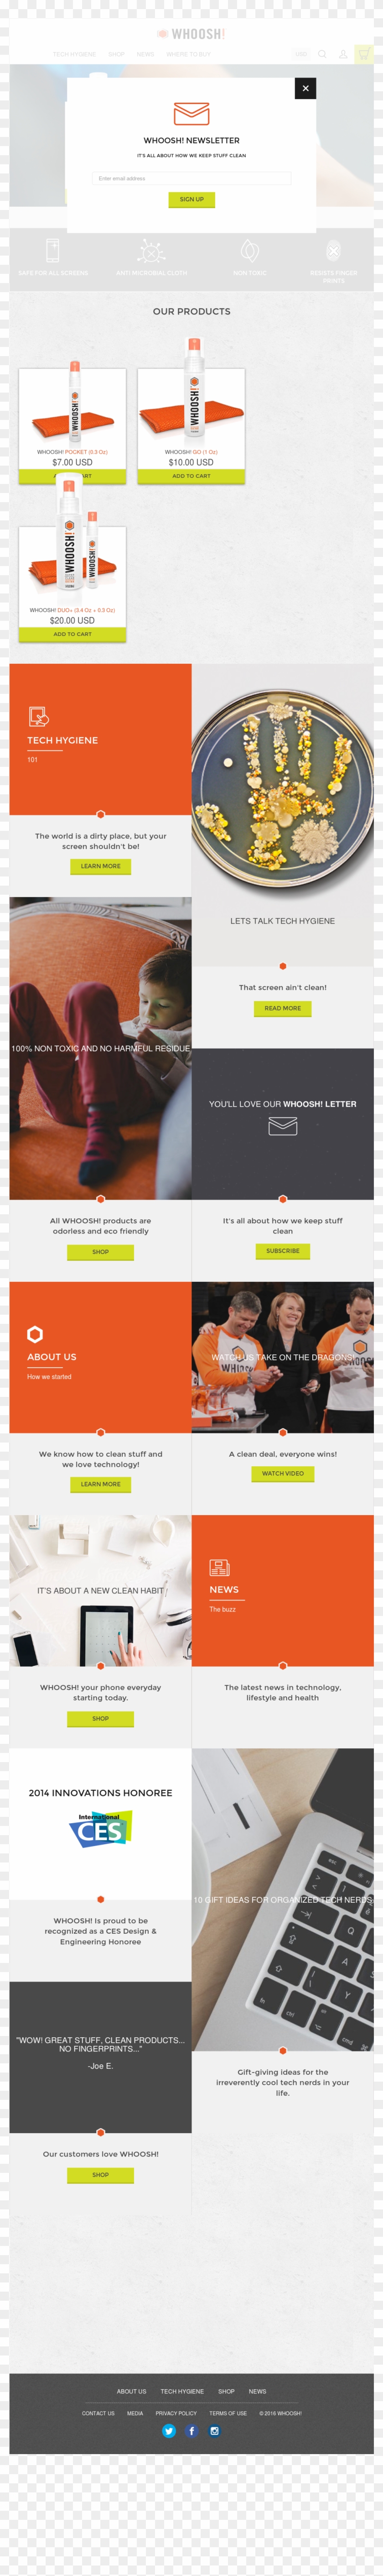
Task: Open Privacy Policy footer link
Action: tap(176, 2413)
